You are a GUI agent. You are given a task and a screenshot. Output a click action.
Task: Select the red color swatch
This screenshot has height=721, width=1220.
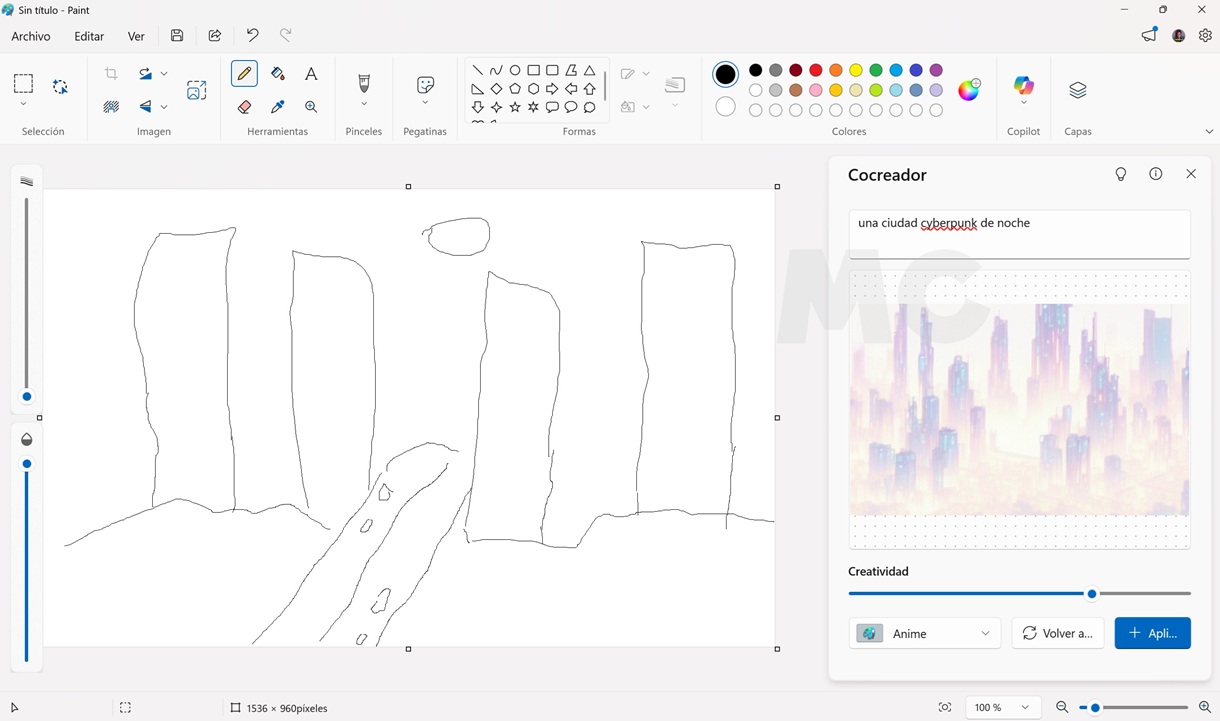816,70
